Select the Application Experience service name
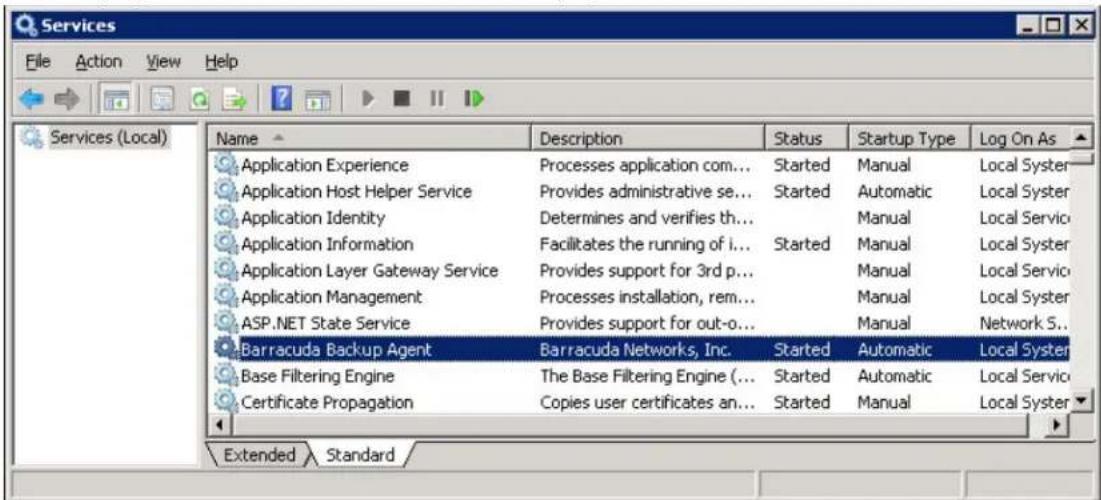 (324, 165)
